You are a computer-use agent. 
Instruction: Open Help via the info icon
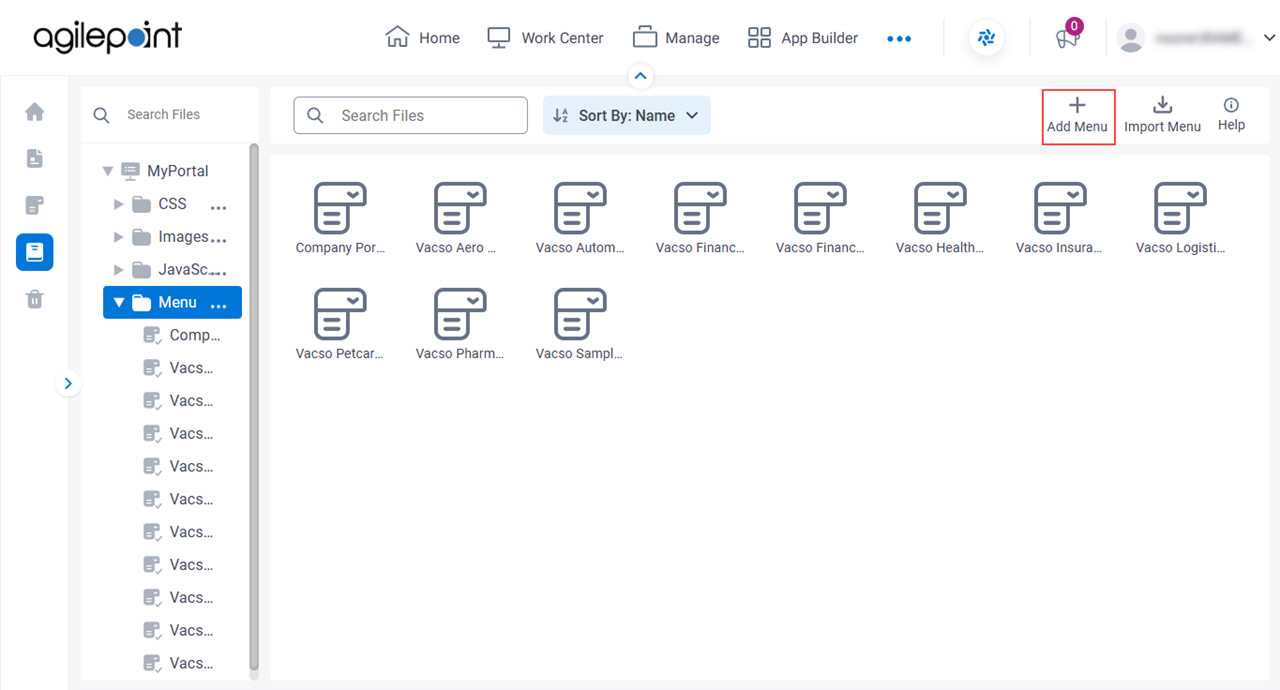[1231, 105]
